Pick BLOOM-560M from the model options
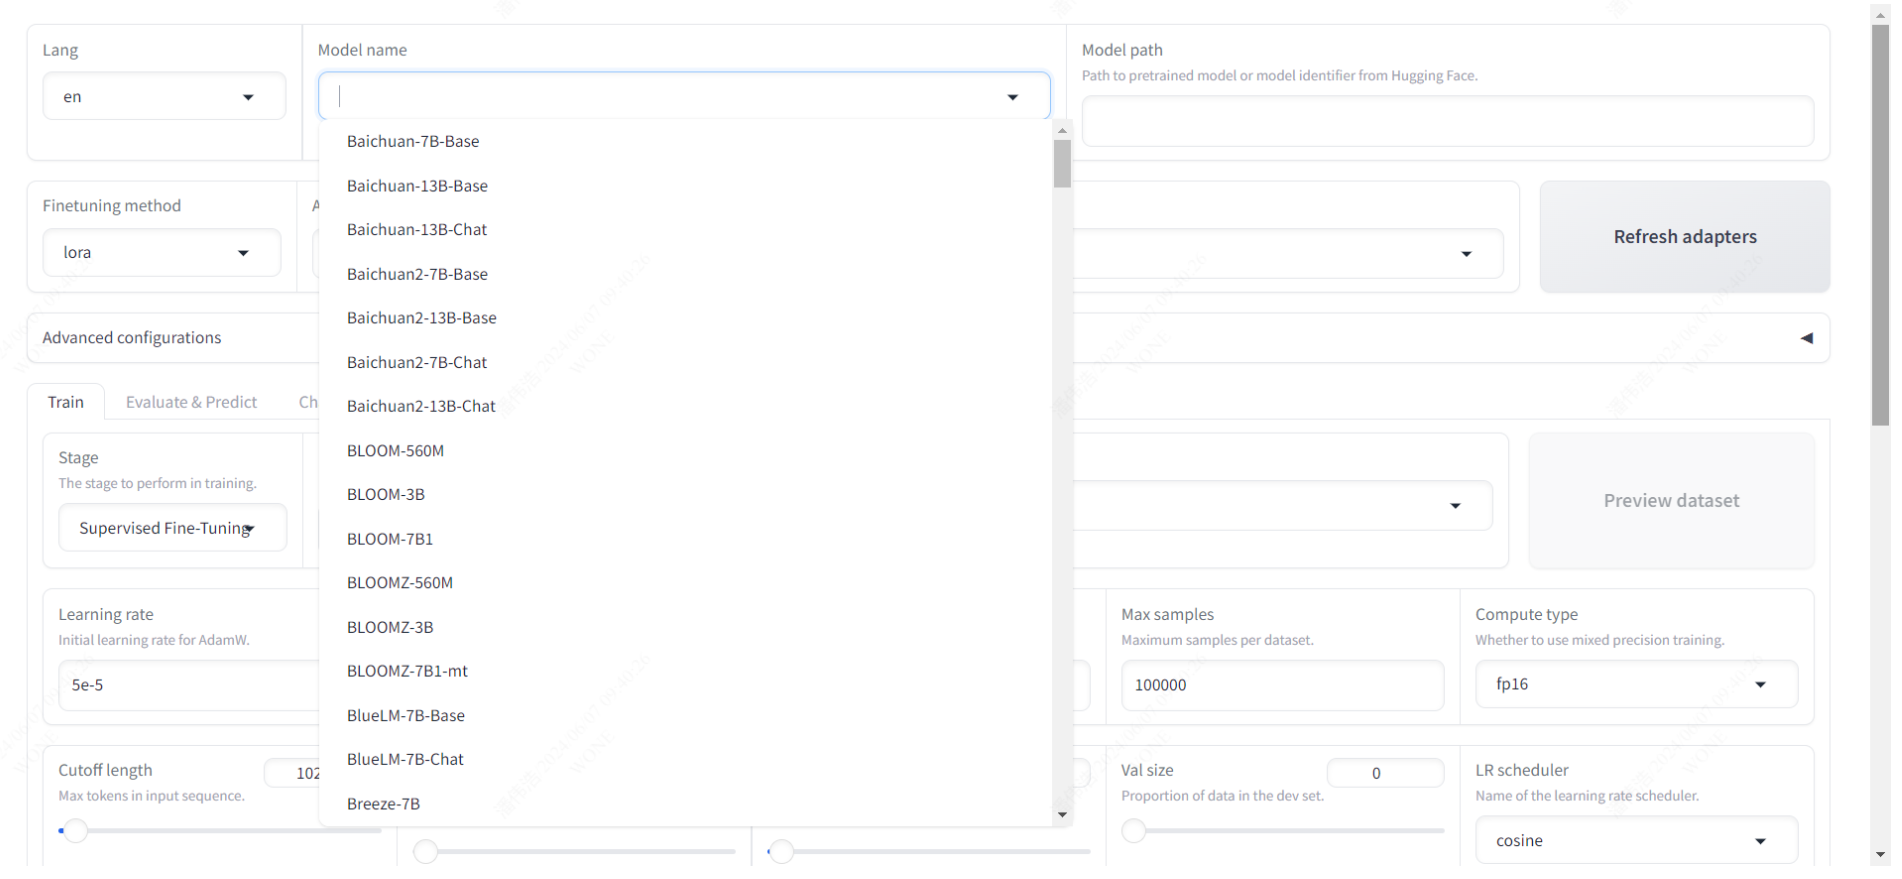Image resolution: width=1902 pixels, height=879 pixels. coord(685,451)
